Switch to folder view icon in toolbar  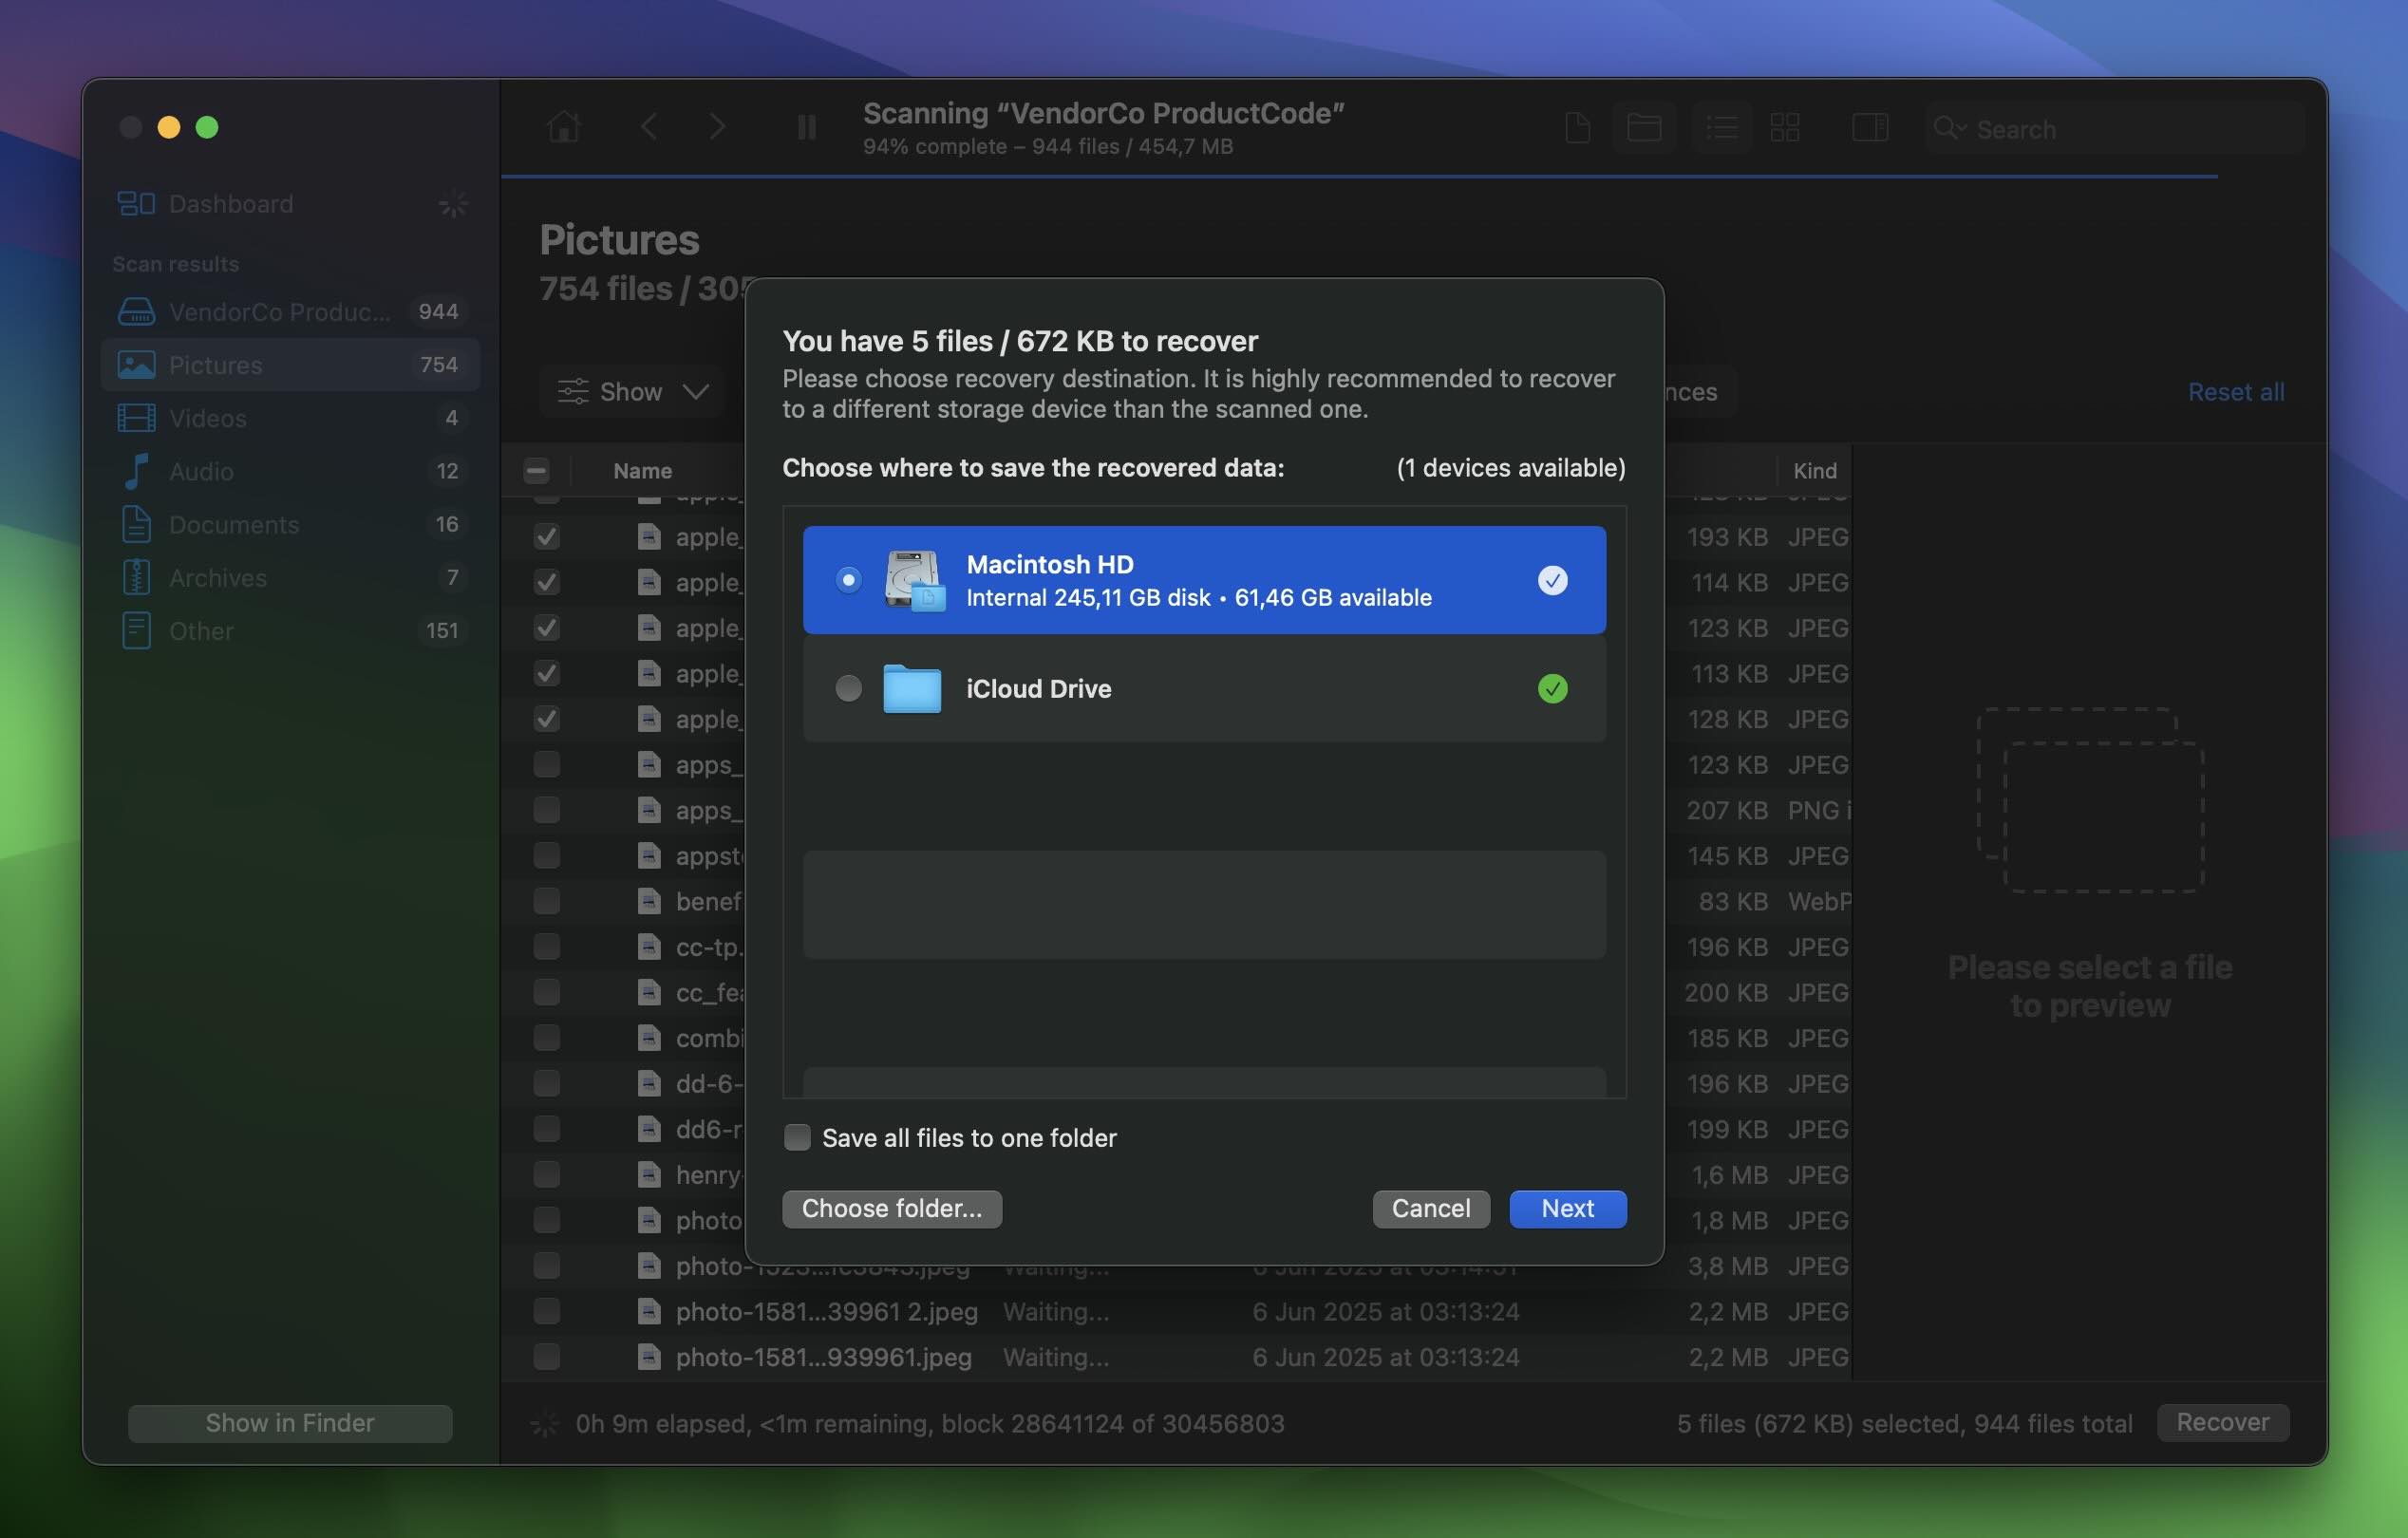tap(1644, 128)
